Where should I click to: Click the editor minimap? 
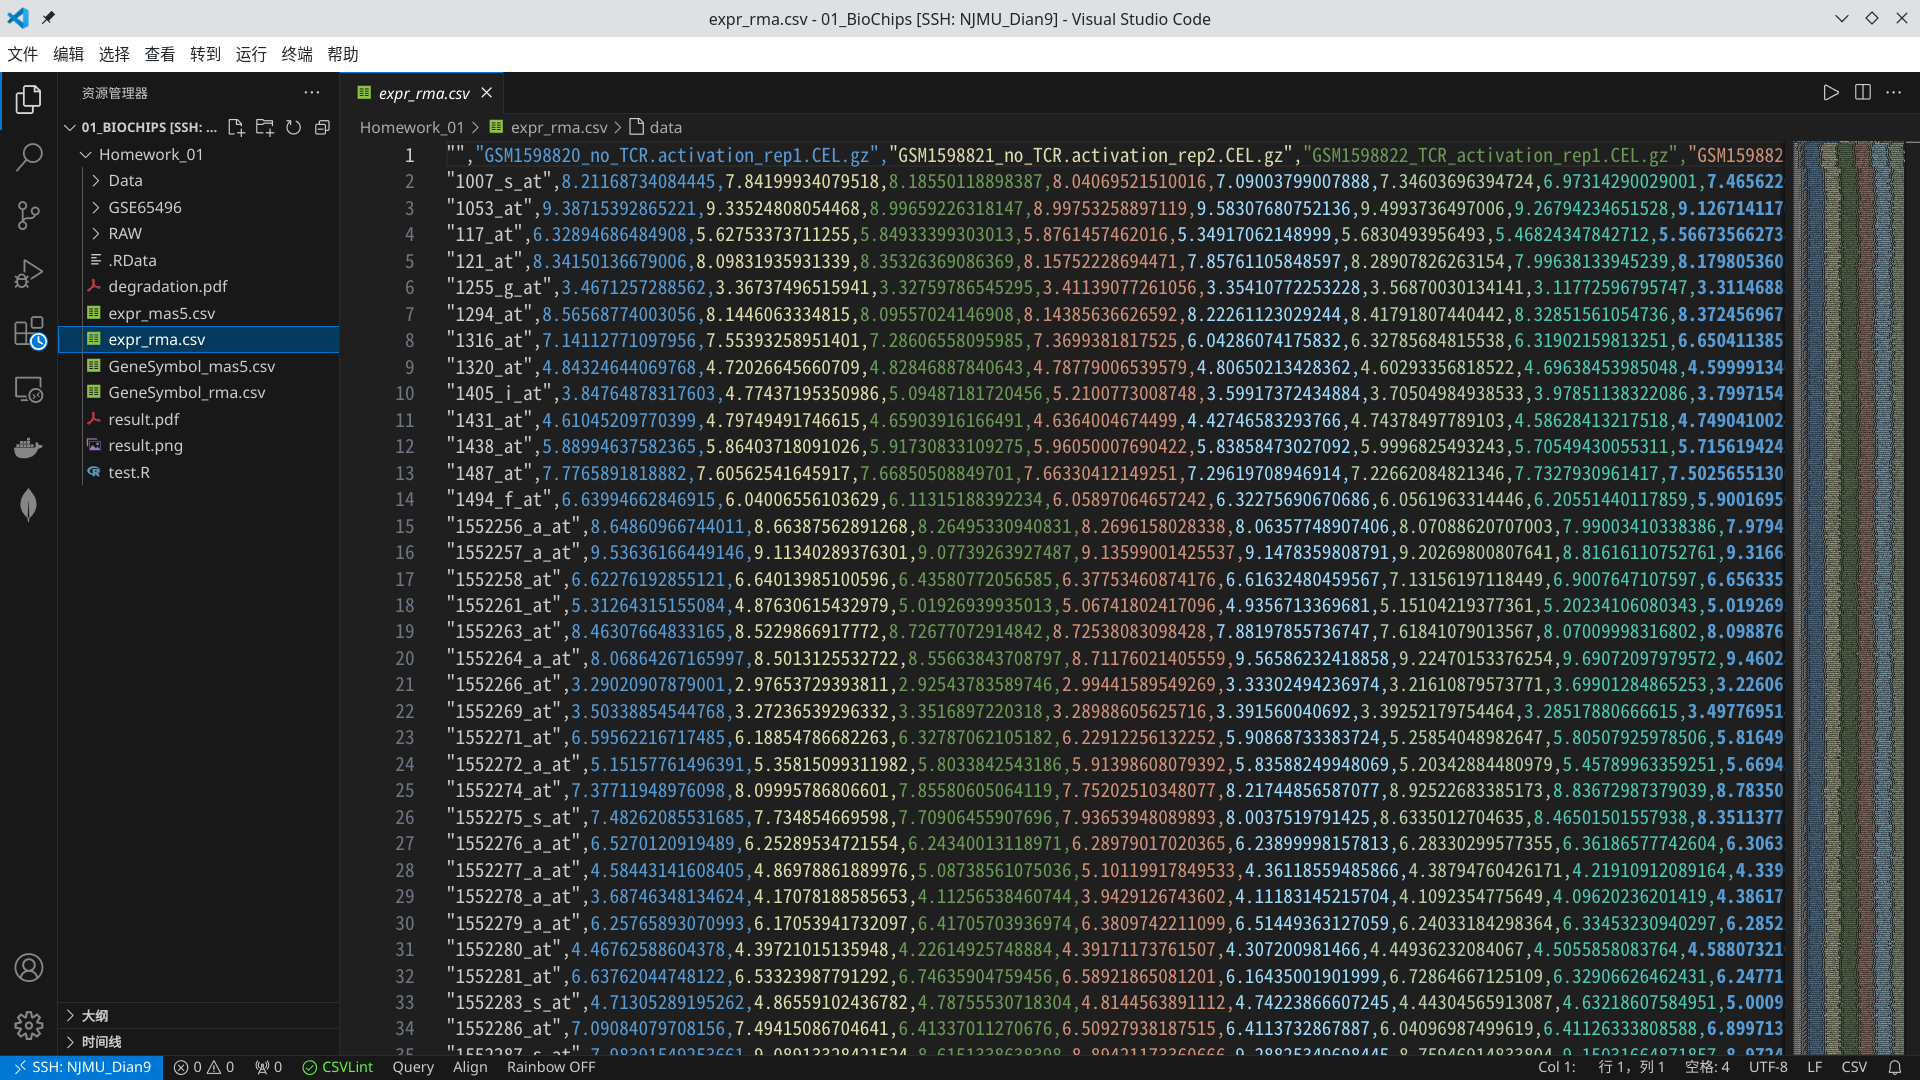[x=1848, y=596]
